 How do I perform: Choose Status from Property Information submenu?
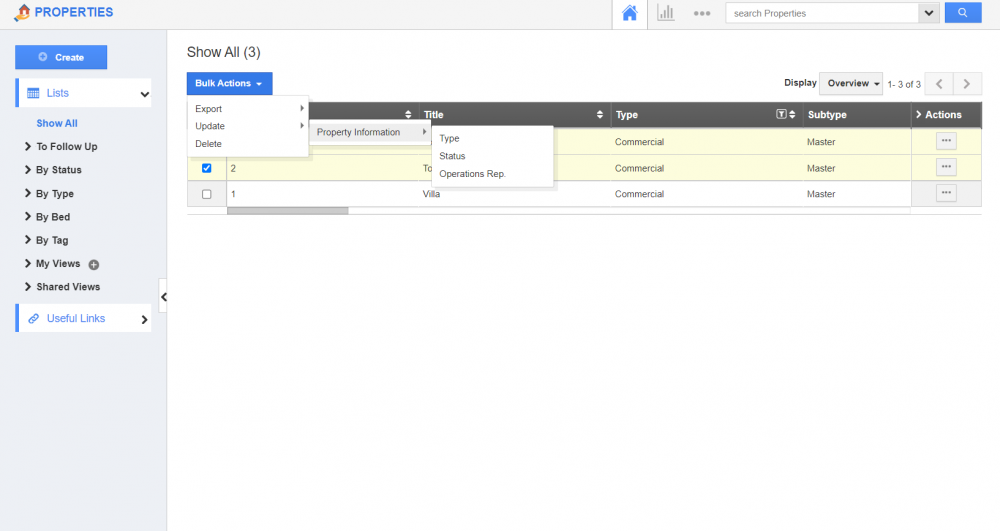(452, 156)
